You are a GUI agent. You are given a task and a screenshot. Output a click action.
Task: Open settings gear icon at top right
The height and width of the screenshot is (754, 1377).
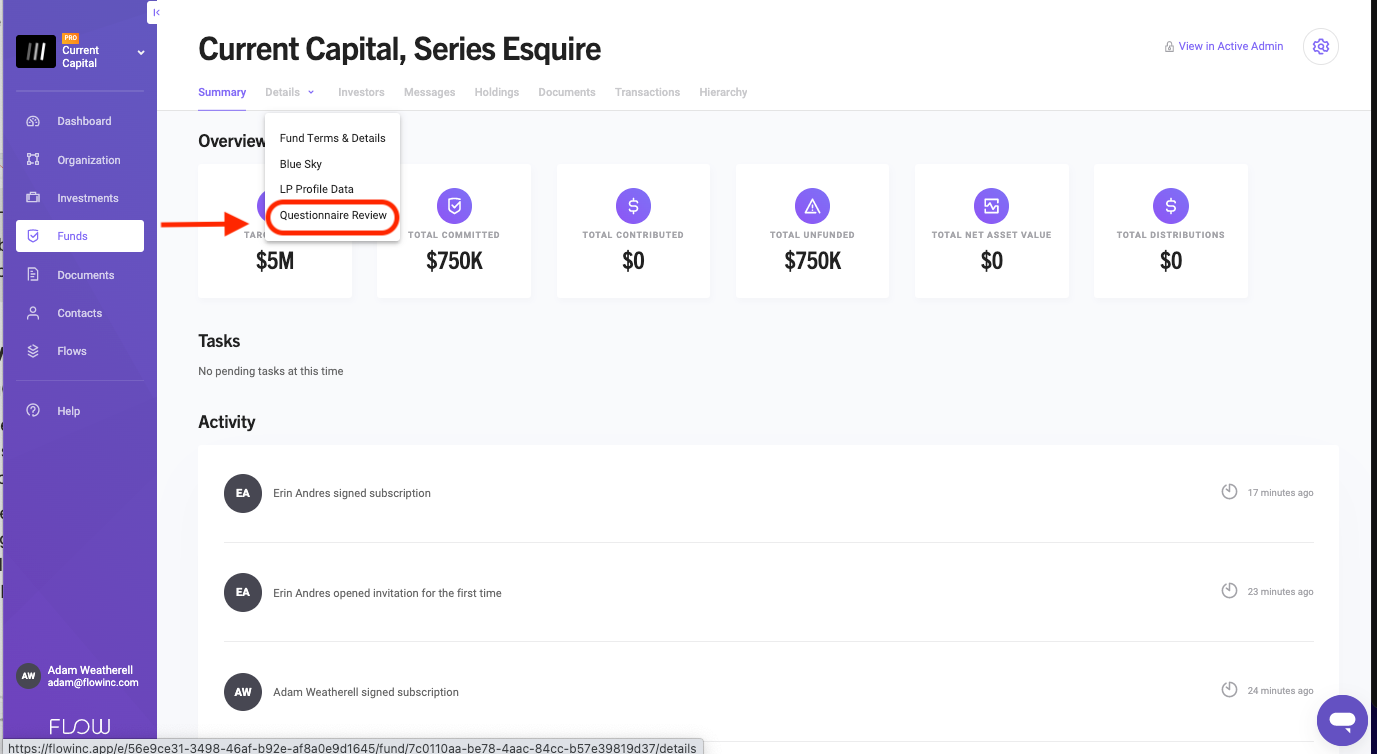pyautogui.click(x=1321, y=46)
